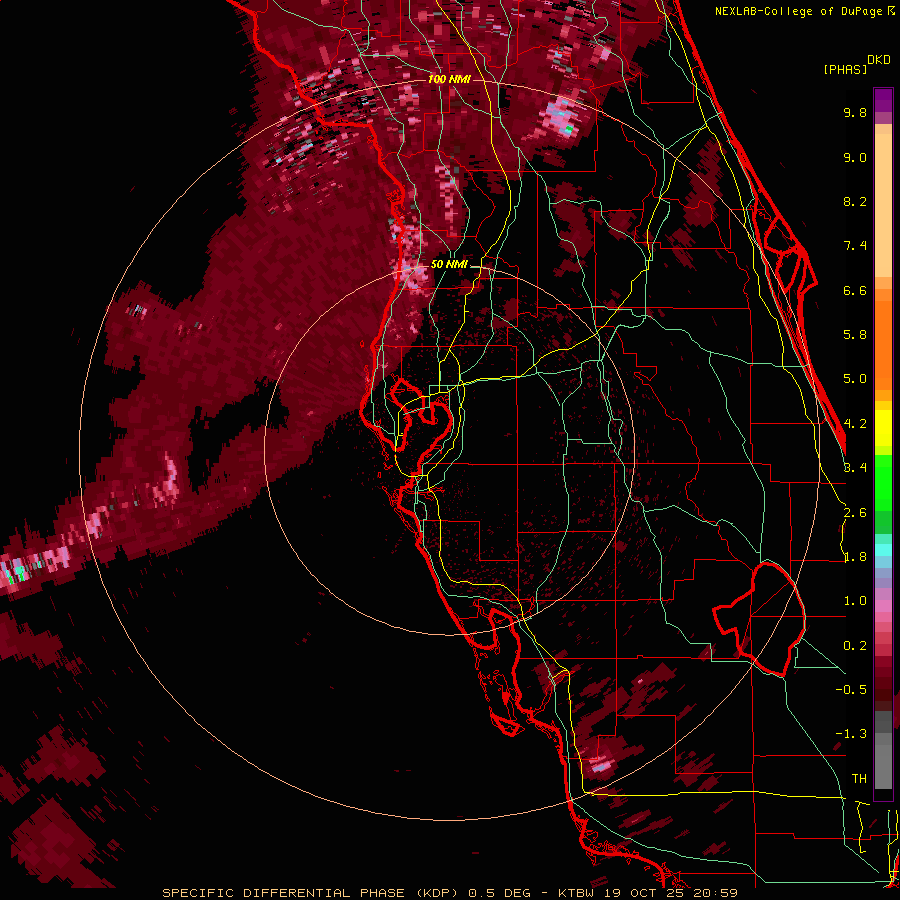Click the 2.6 value on the color scale
This screenshot has width=900, height=900.
(855, 513)
